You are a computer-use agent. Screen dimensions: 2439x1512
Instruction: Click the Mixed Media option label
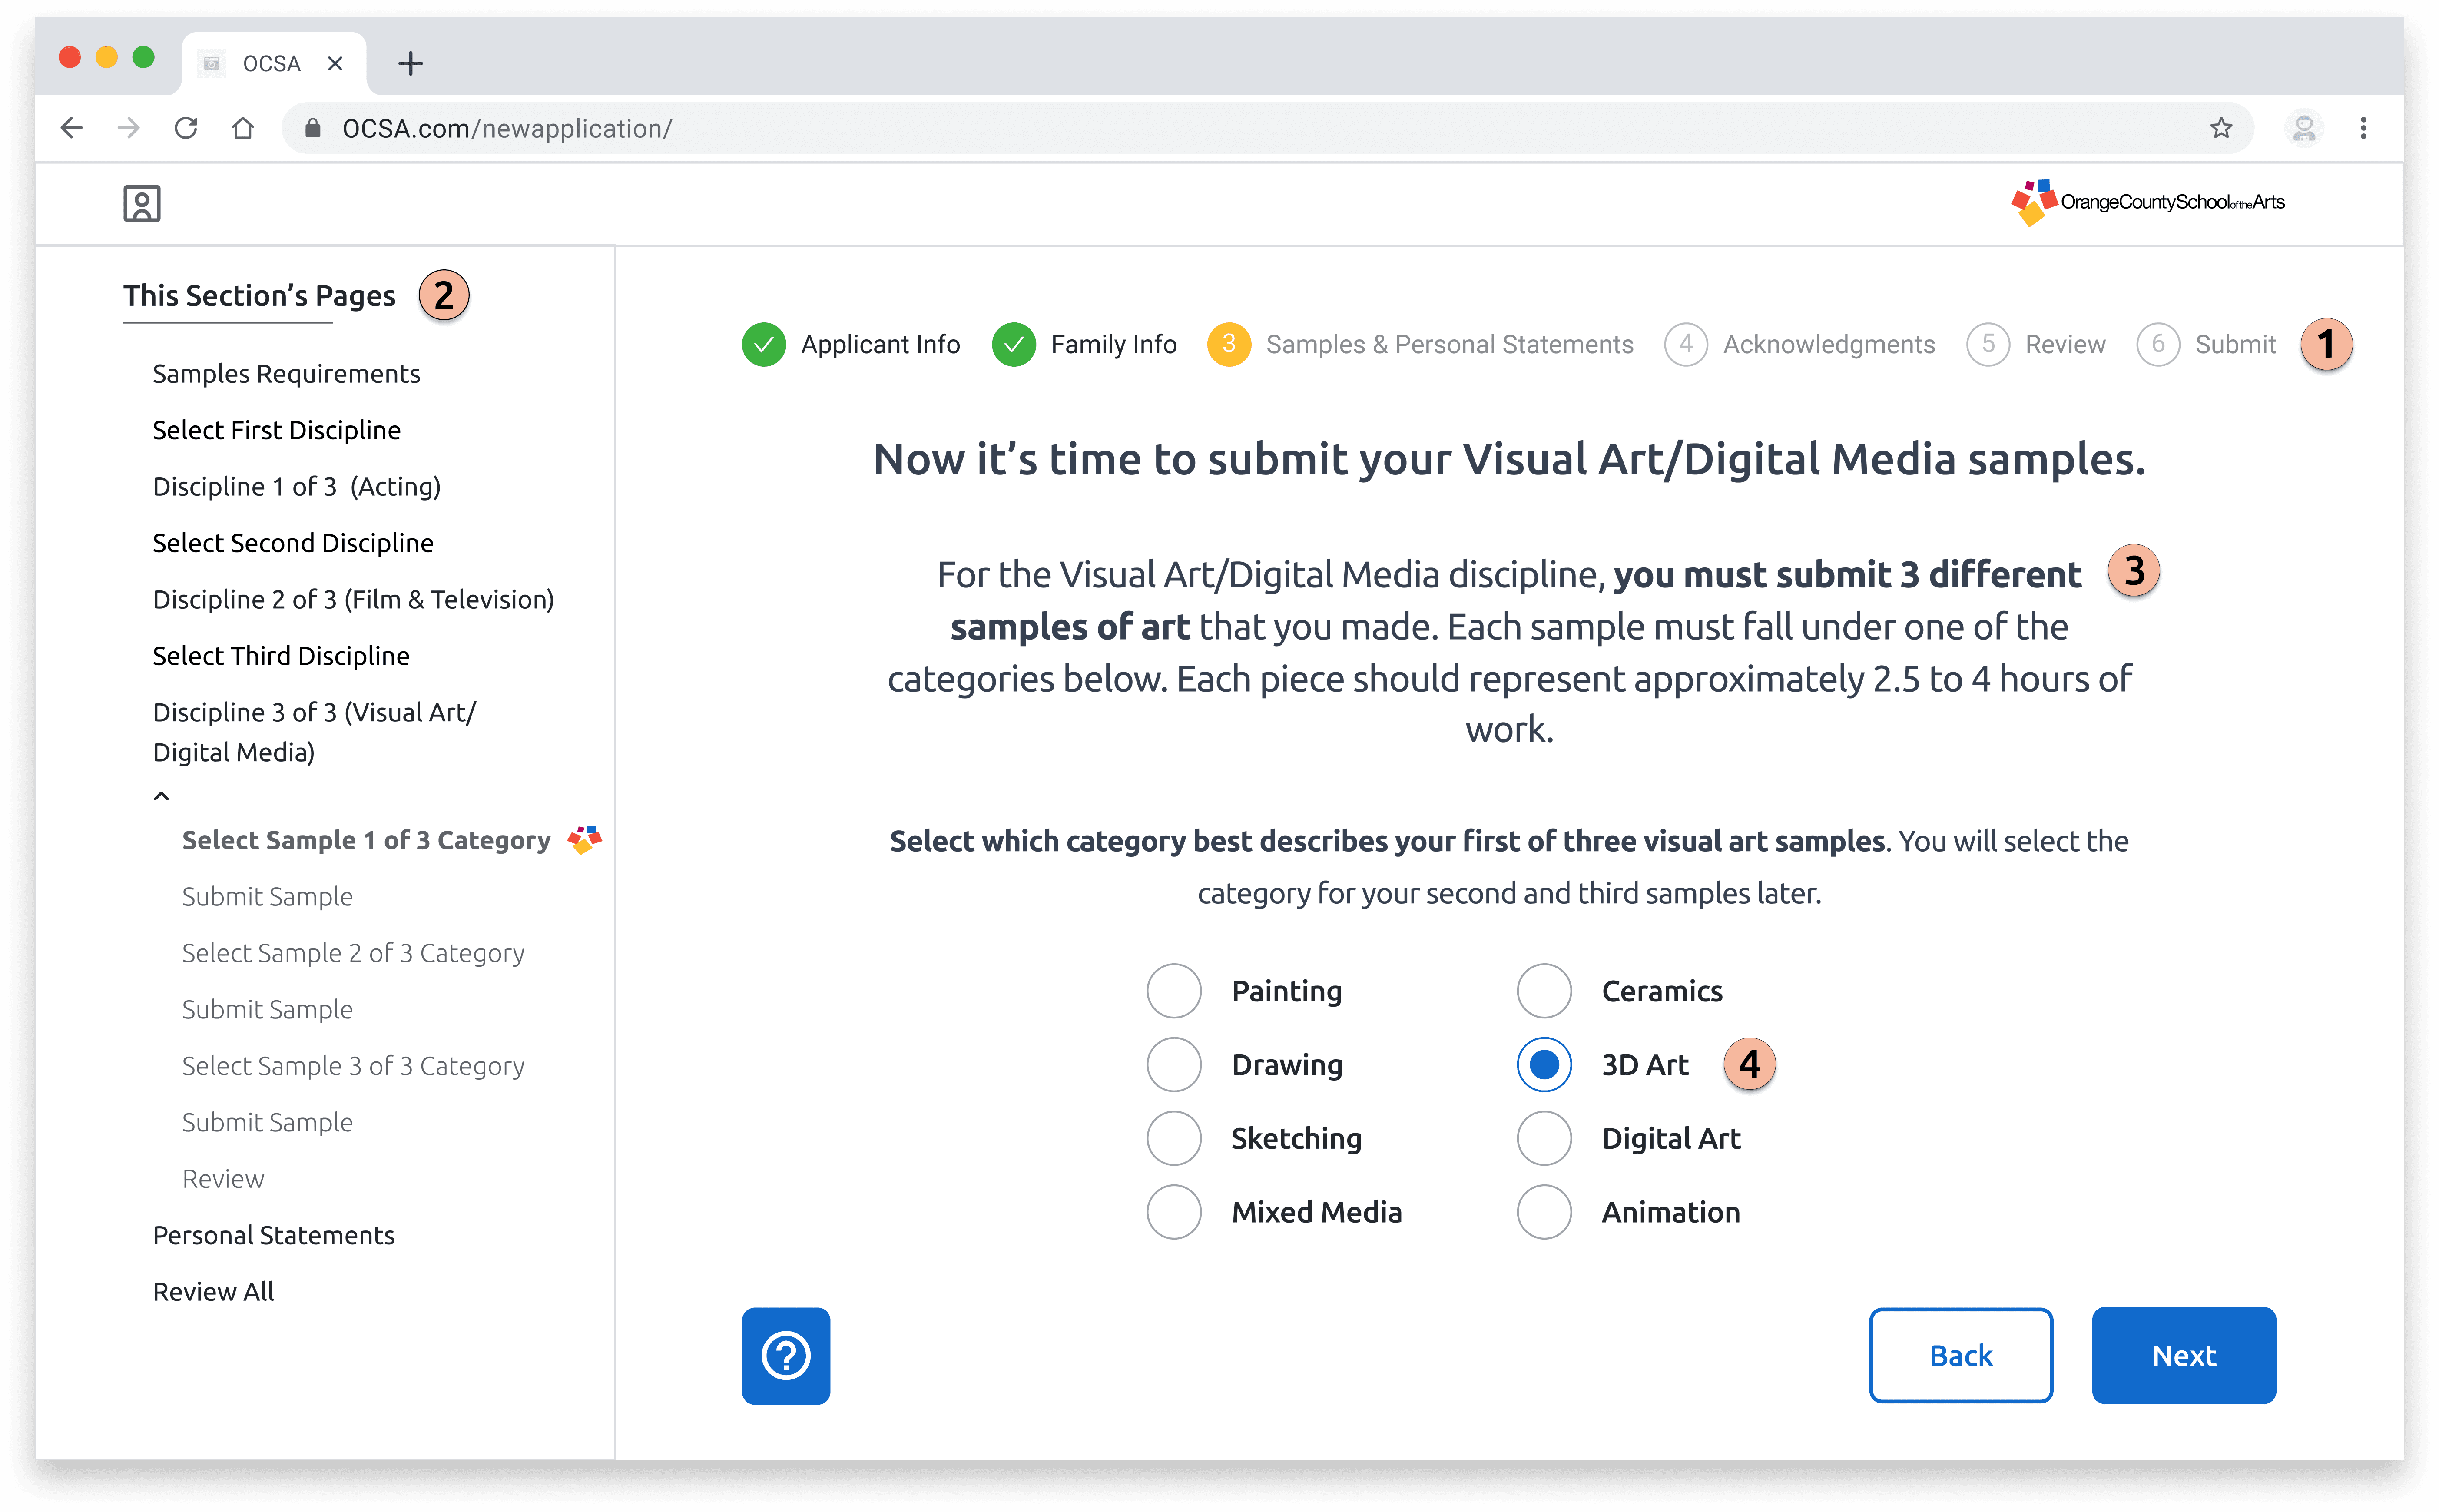tap(1316, 1212)
